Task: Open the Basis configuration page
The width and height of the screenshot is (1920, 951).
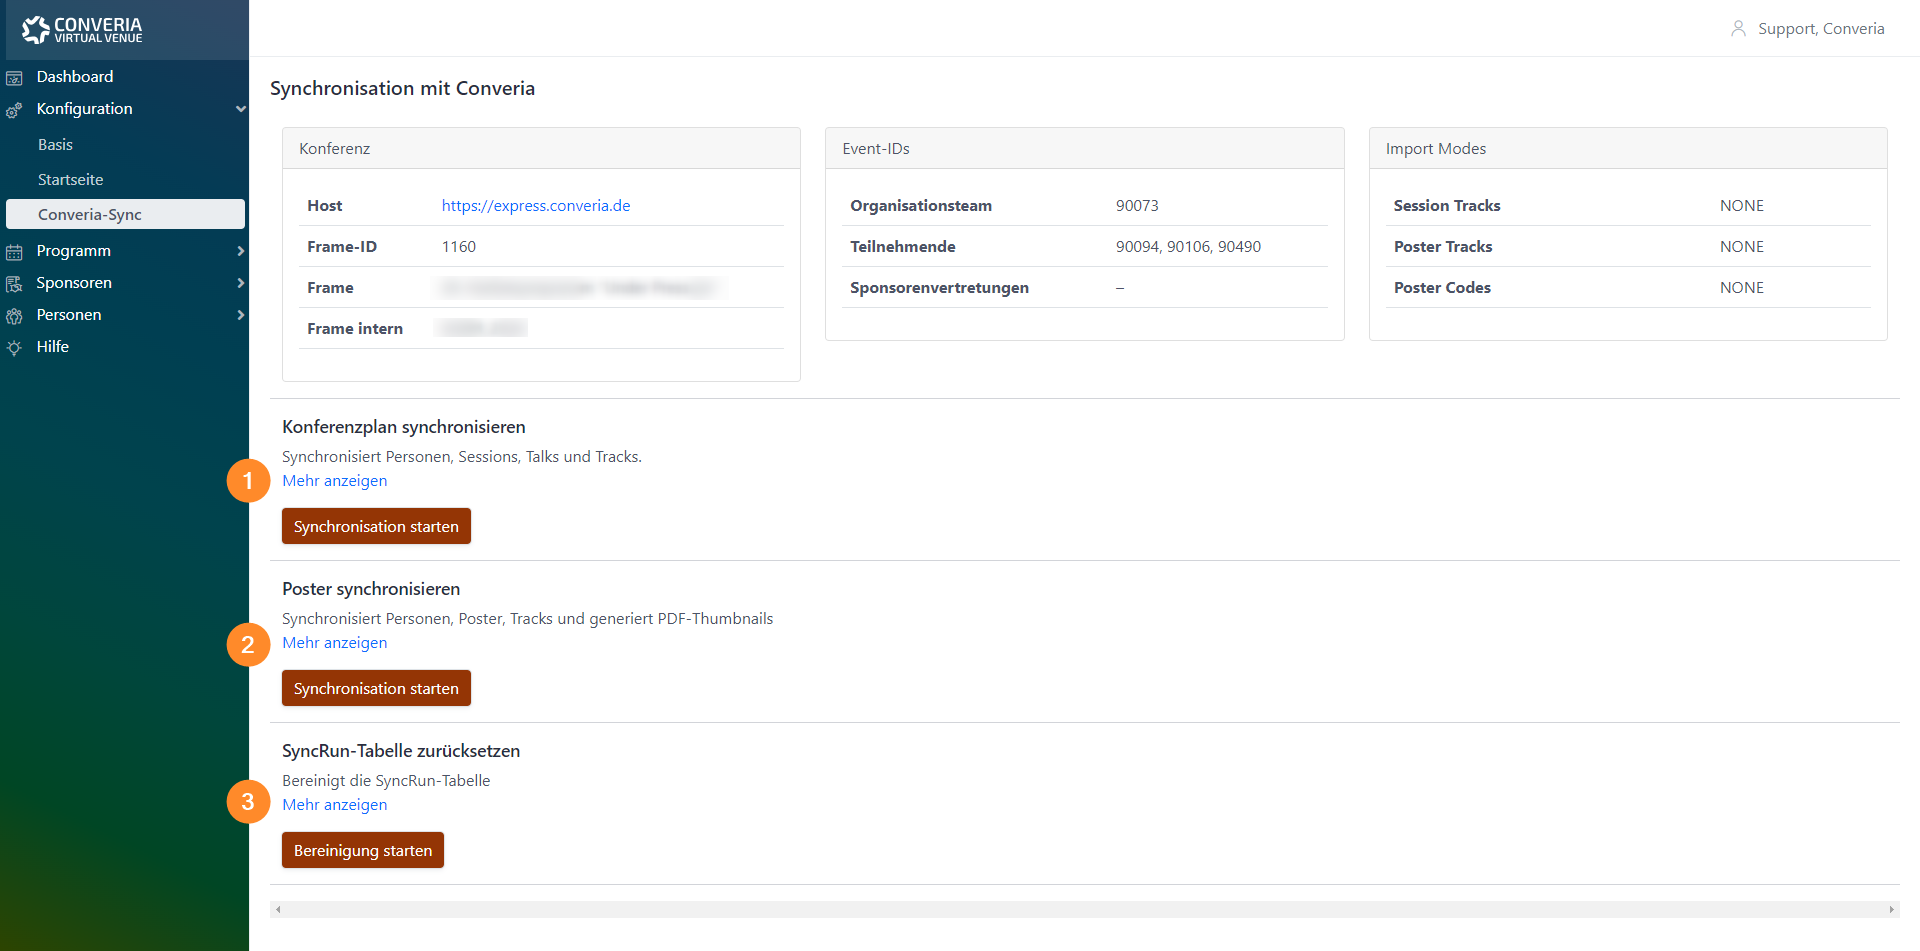Action: coord(55,145)
